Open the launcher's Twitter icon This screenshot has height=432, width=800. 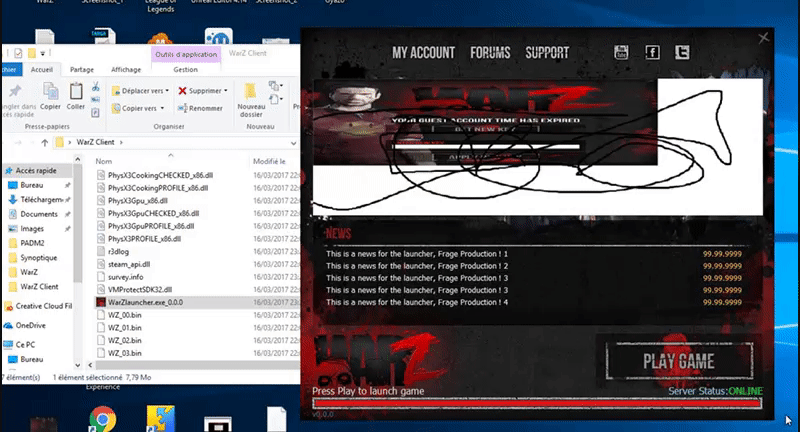point(682,52)
